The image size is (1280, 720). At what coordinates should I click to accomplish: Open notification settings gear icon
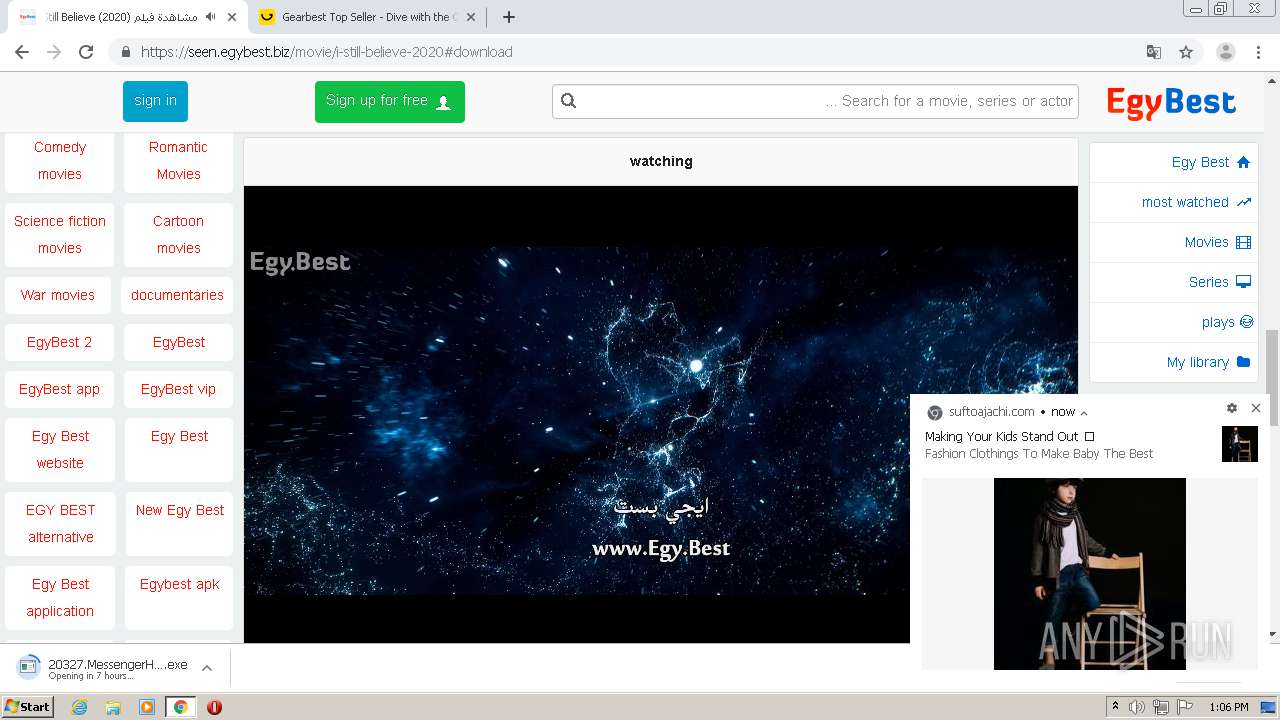[1232, 408]
